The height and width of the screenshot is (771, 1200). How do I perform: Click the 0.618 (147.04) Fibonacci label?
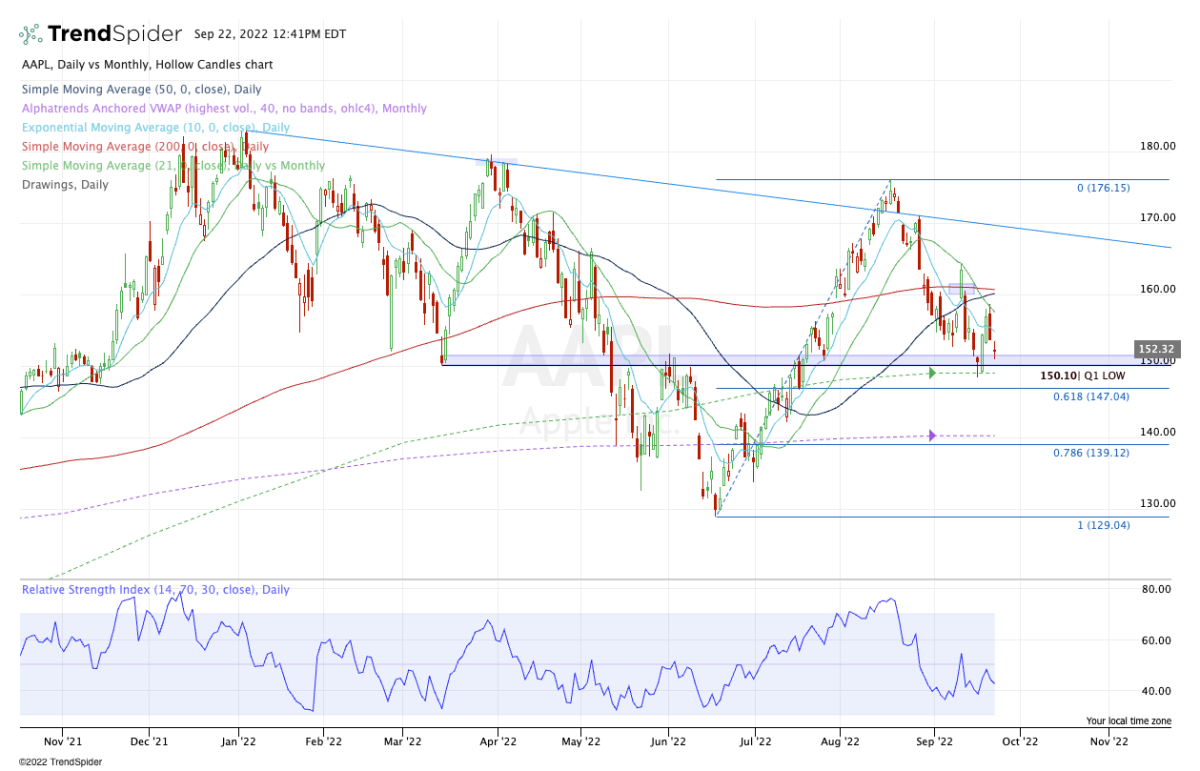[1092, 396]
